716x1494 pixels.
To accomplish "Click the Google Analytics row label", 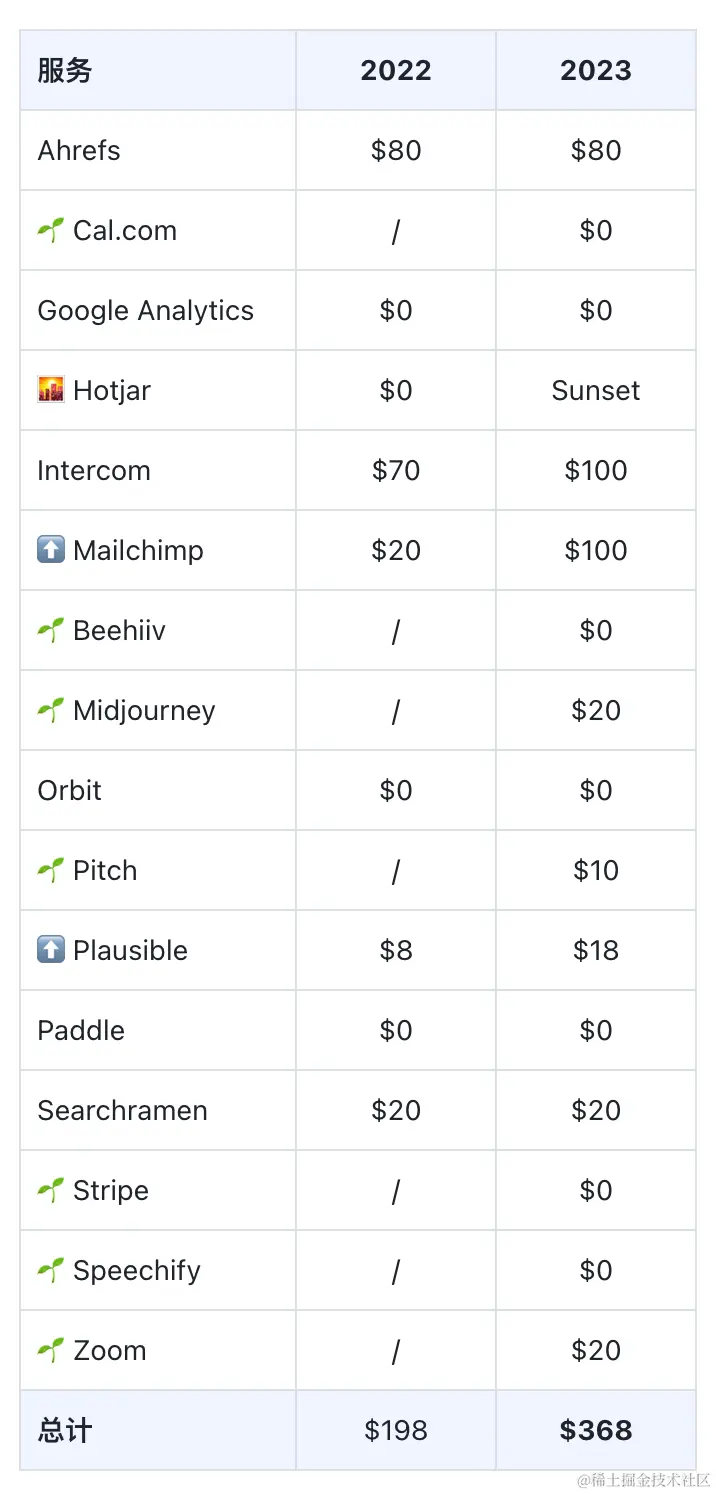I will pyautogui.click(x=146, y=310).
